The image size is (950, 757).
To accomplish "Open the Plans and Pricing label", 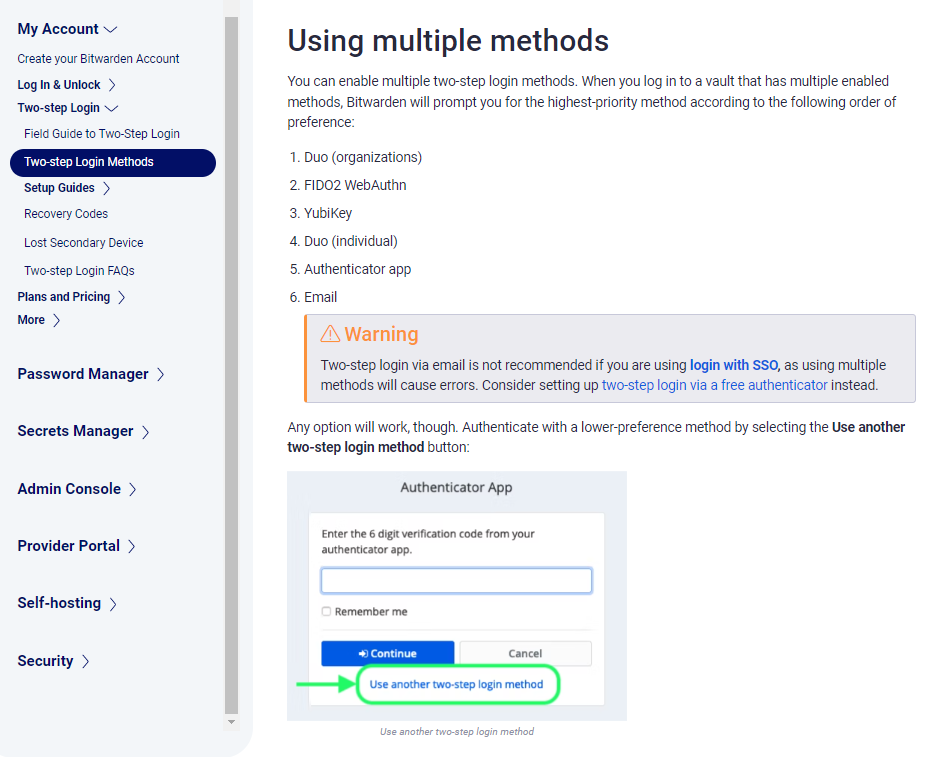I will pyautogui.click(x=64, y=297).
